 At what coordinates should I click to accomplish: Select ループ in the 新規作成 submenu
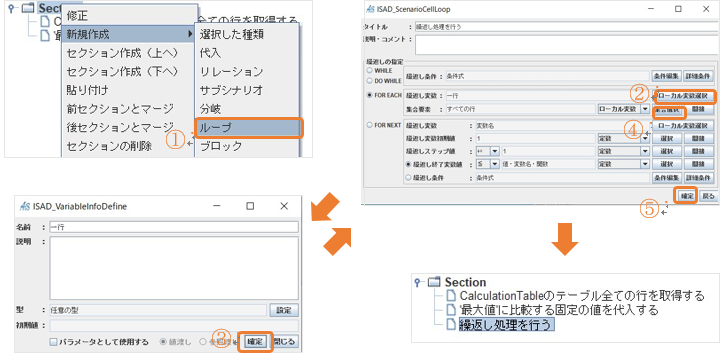point(248,127)
